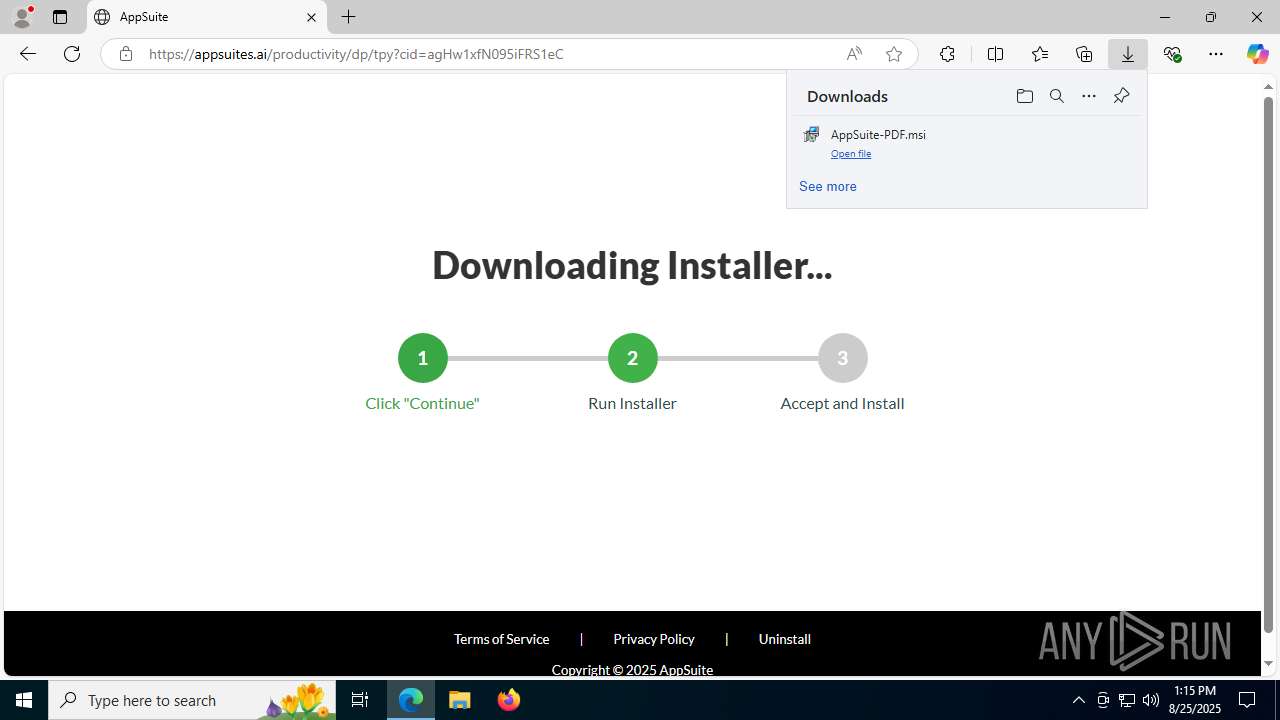Click step 2 green circle
Viewport: 1280px width, 720px height.
632,358
